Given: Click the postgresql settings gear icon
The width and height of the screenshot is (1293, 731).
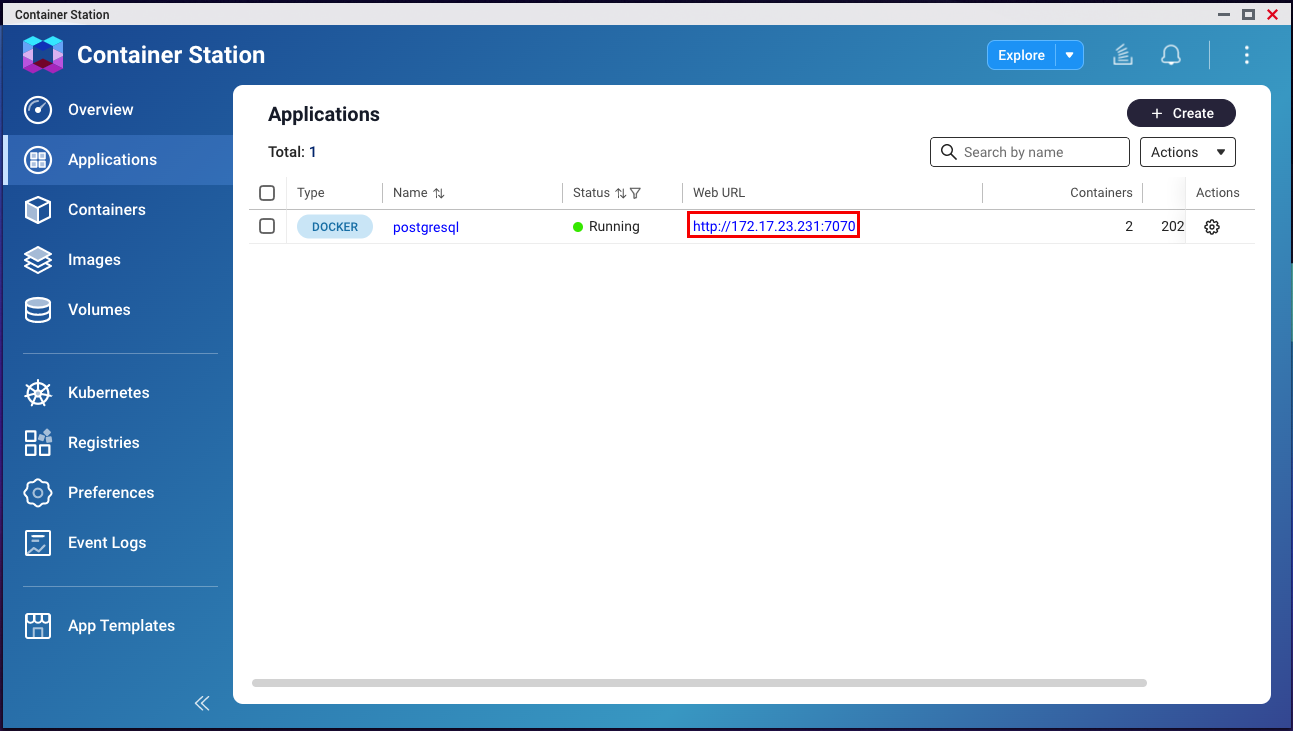Looking at the screenshot, I should click(x=1212, y=227).
